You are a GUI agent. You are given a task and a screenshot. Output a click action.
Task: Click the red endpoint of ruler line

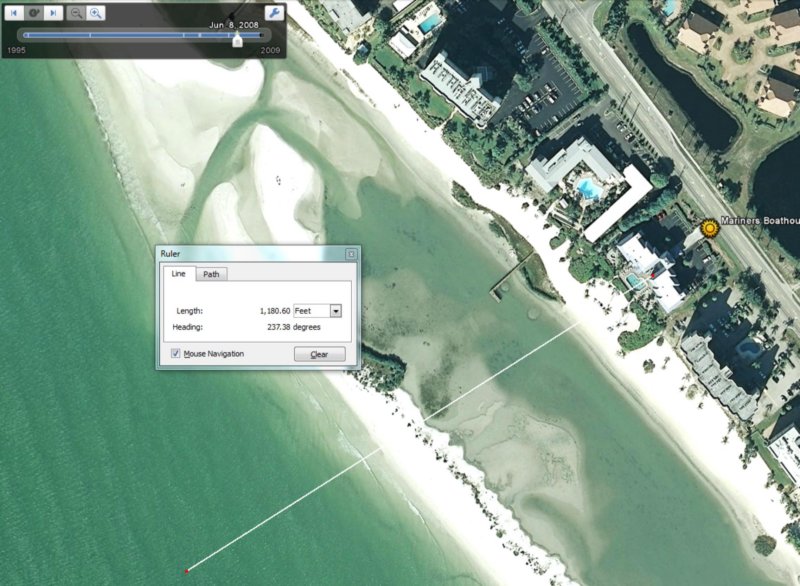pos(187,571)
